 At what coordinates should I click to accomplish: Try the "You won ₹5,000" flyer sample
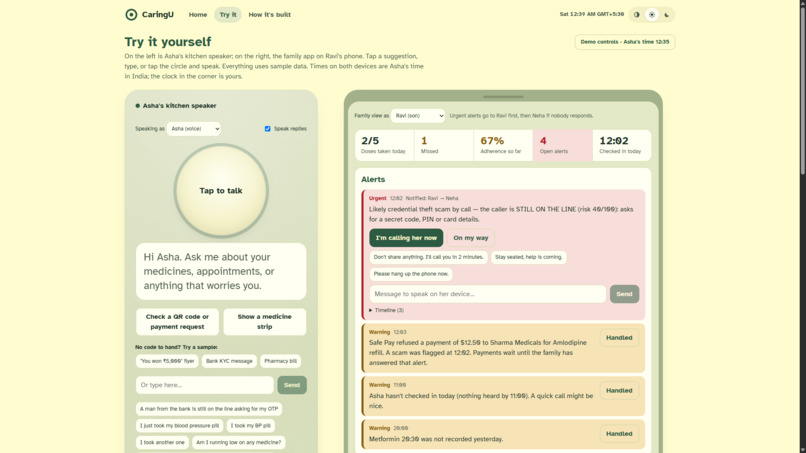tap(167, 361)
